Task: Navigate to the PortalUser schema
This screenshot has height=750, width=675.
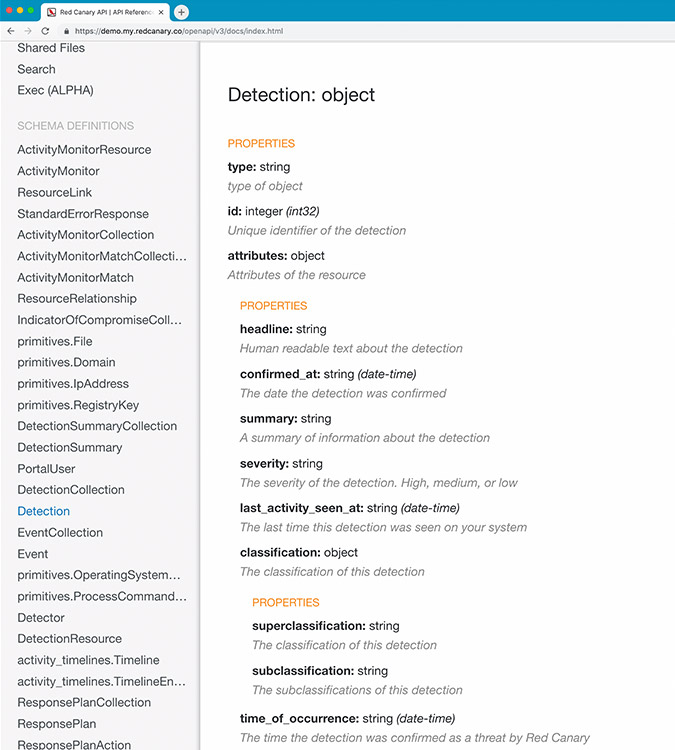Action: click(x=46, y=469)
